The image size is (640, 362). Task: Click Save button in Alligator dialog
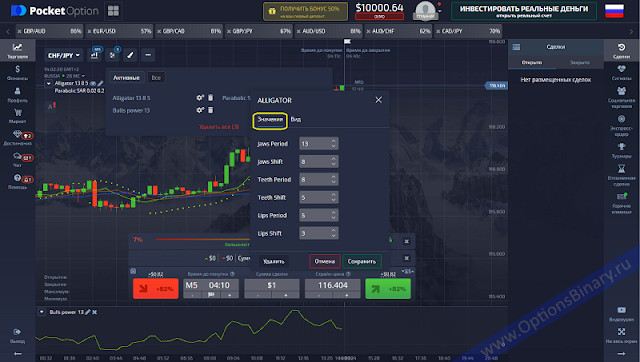pyautogui.click(x=362, y=262)
